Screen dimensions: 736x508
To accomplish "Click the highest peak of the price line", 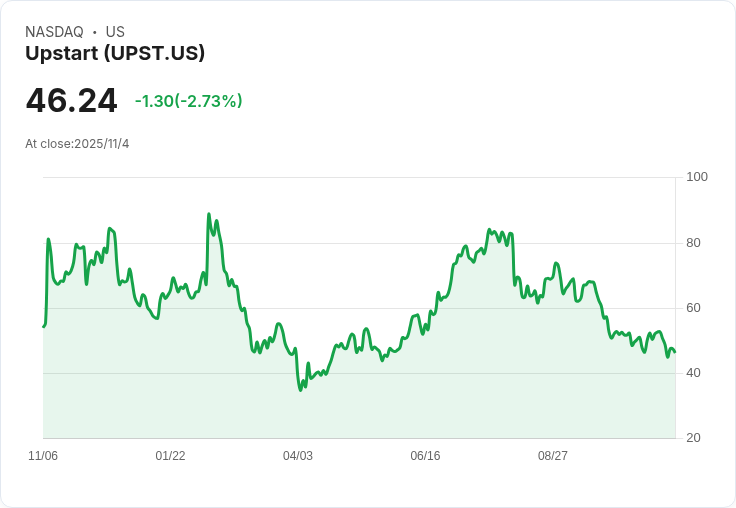I will (209, 214).
